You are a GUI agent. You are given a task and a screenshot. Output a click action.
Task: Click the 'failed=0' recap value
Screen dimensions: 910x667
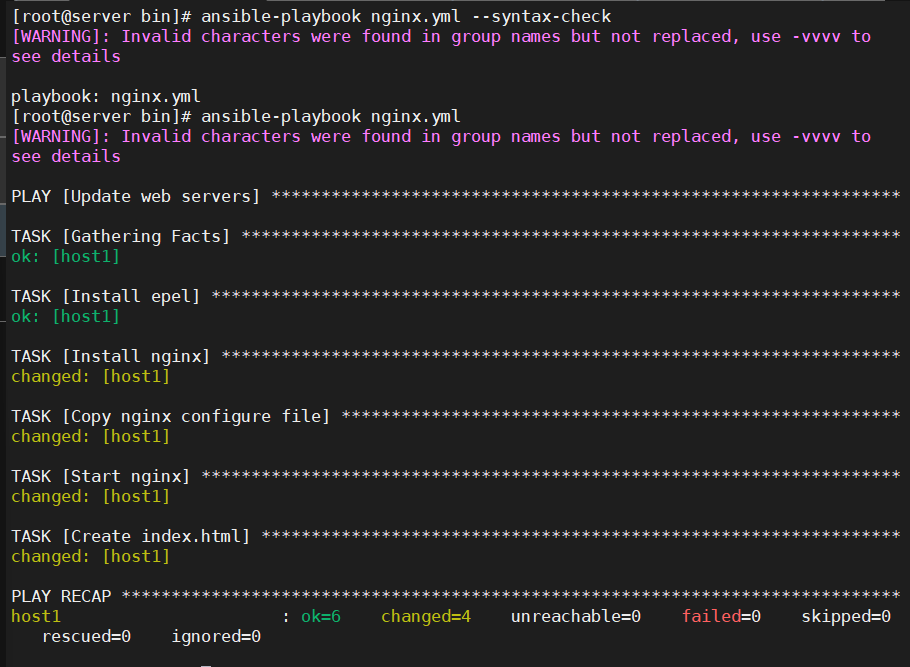point(721,616)
